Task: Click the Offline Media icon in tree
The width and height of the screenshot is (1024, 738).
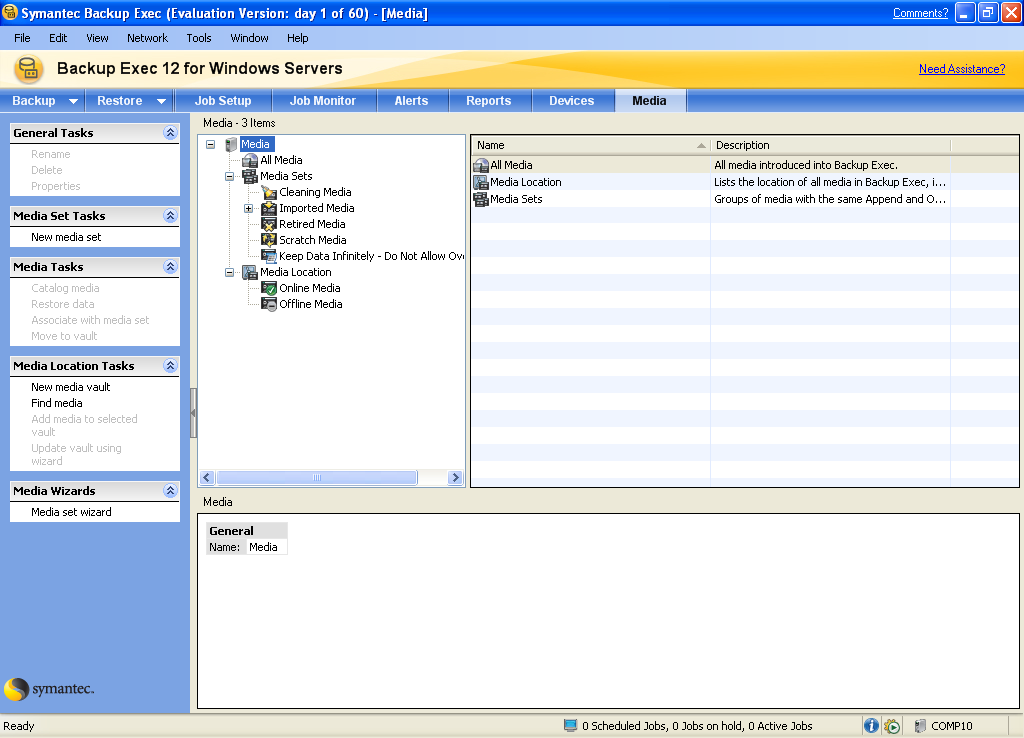Action: click(269, 304)
